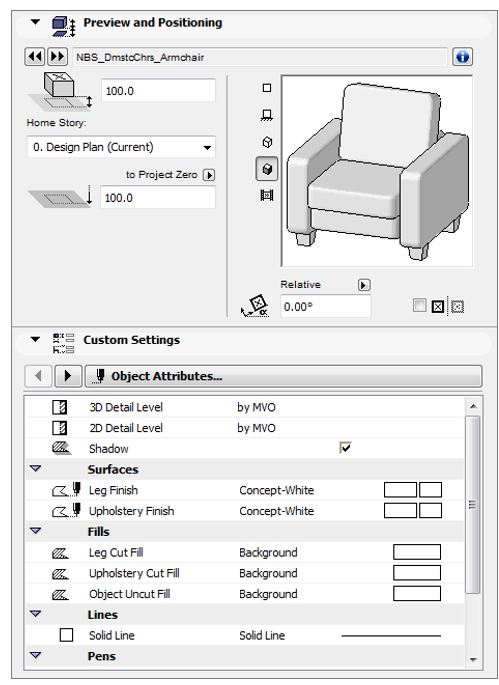Click the next library part double-arrow button
The width and height of the screenshot is (499, 685).
coord(57,57)
